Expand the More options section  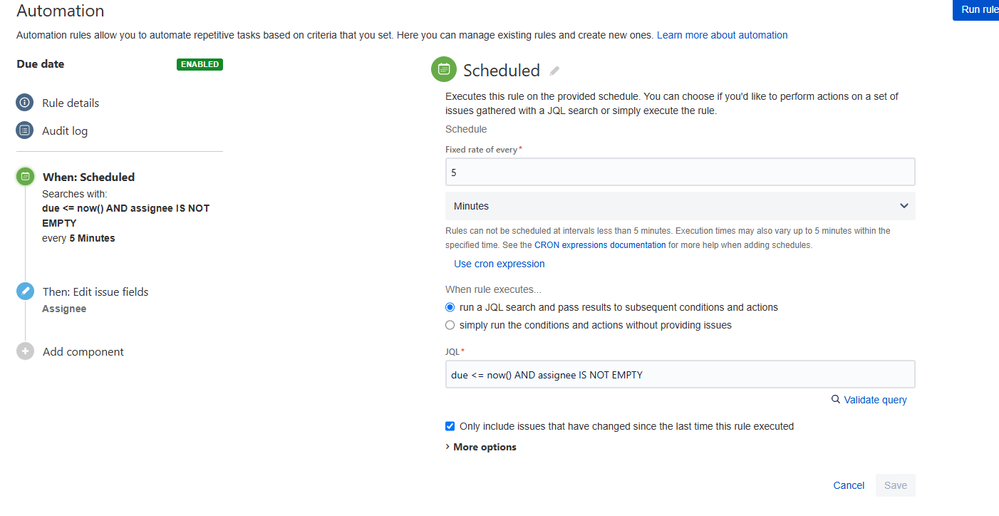[484, 447]
